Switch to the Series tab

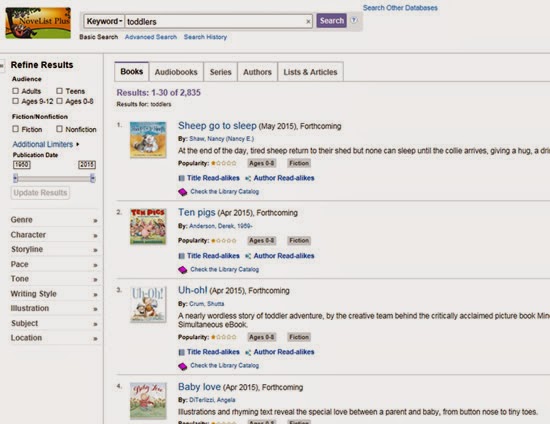(221, 72)
